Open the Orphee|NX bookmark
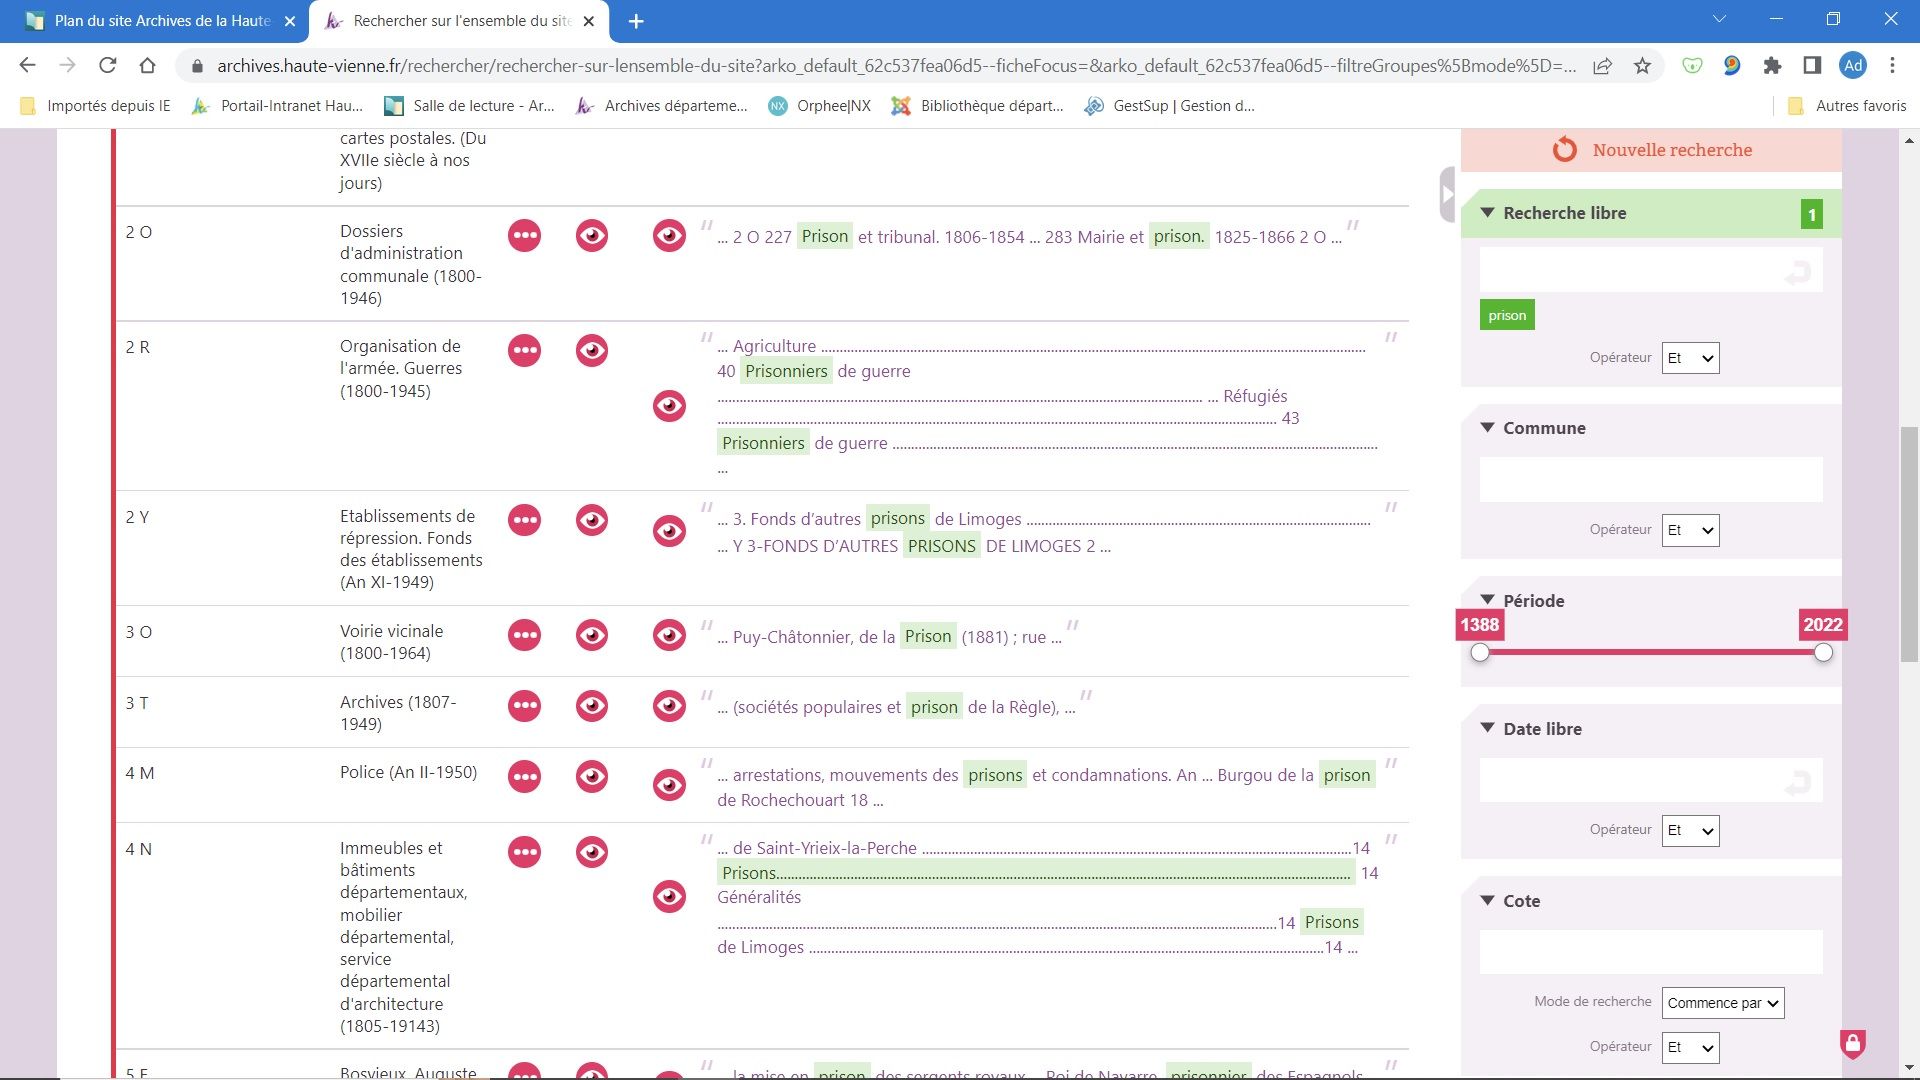Screen dimensions: 1920x1080 point(820,106)
